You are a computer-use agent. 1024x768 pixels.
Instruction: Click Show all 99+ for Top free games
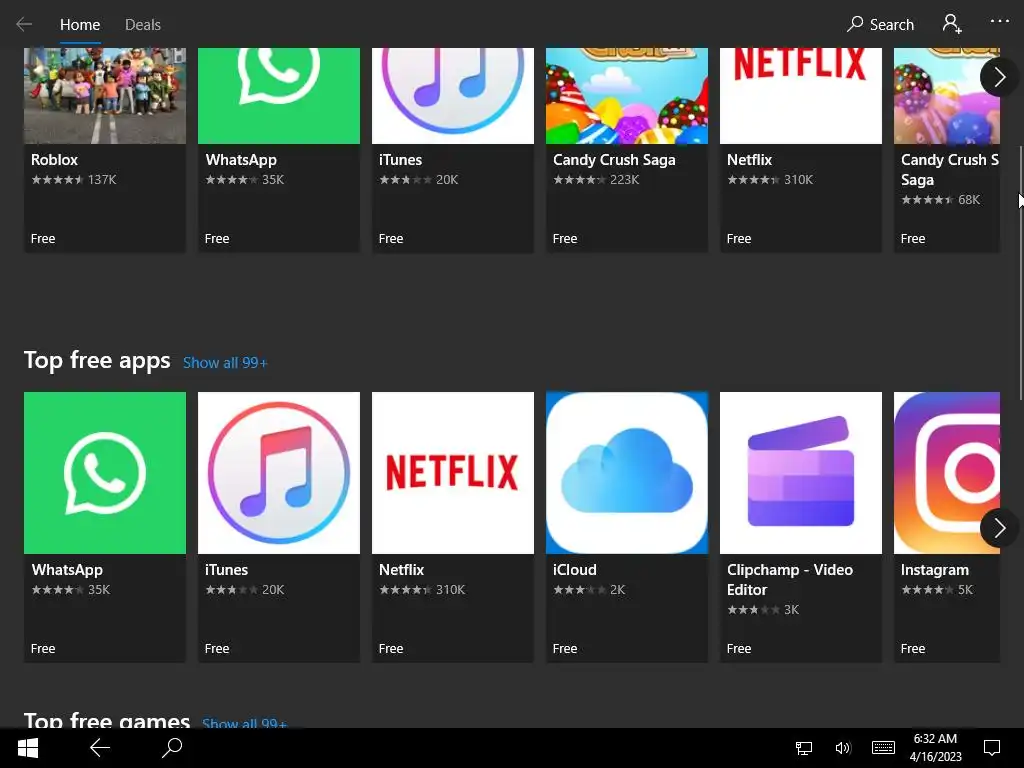(244, 722)
